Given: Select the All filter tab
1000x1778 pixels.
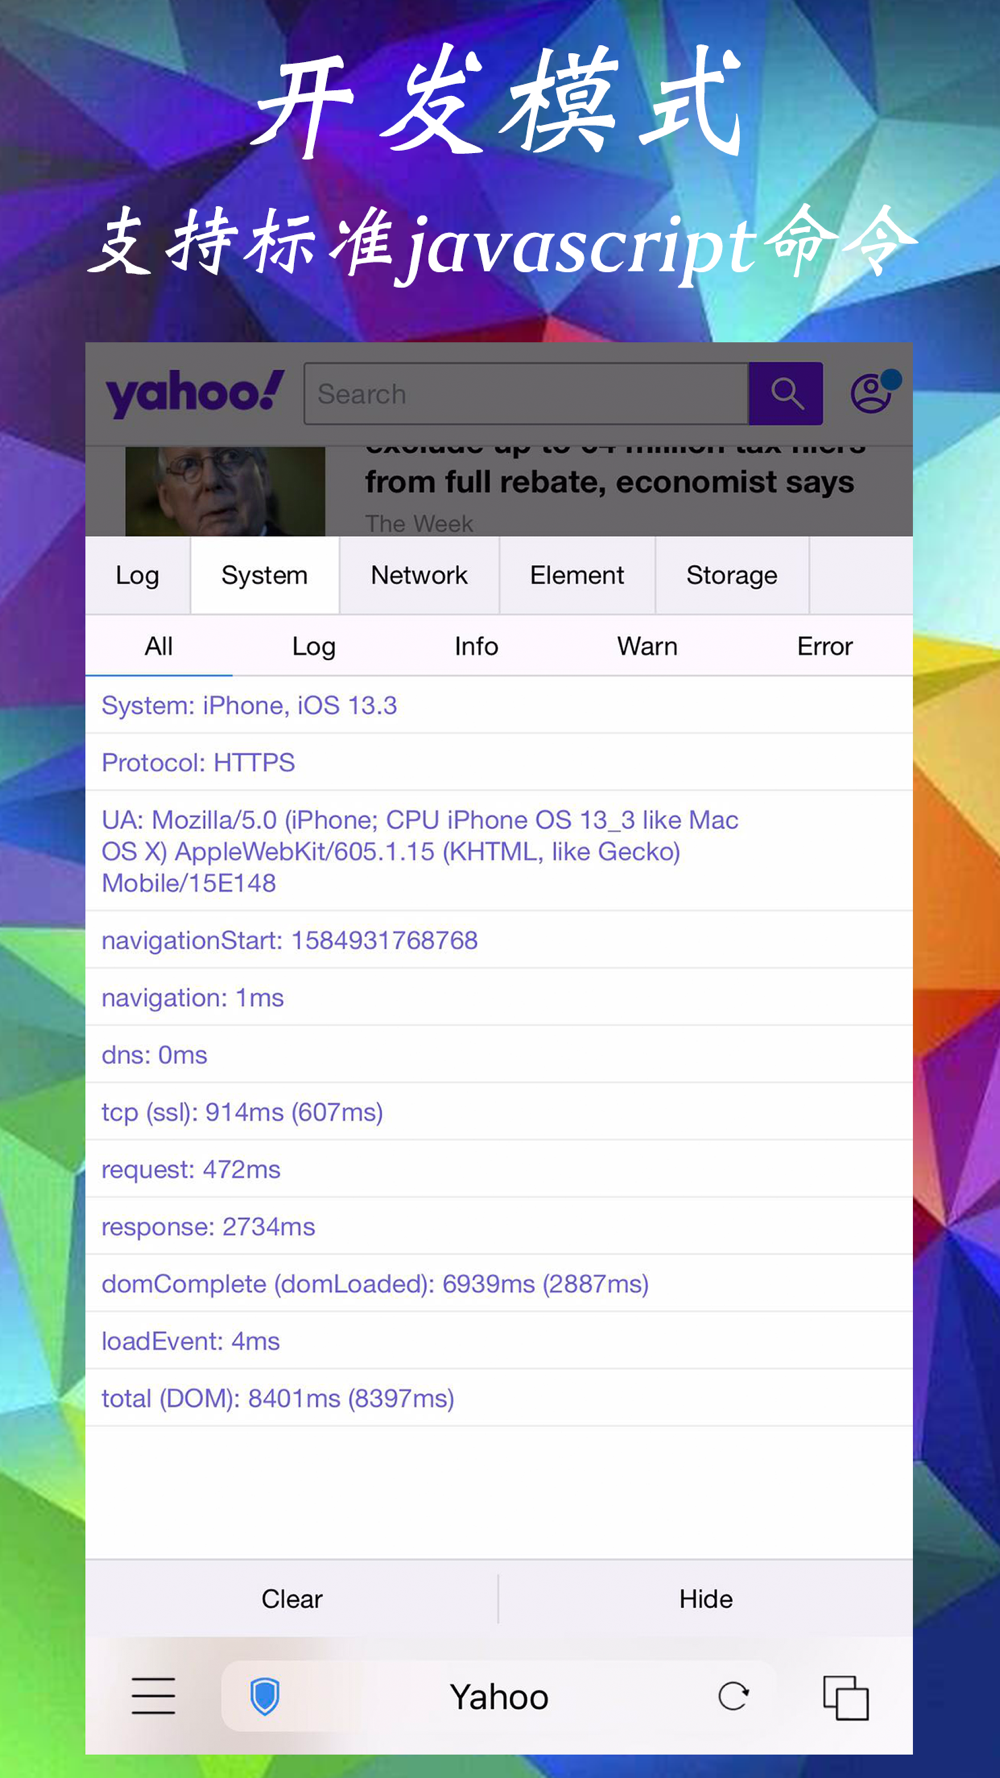Looking at the screenshot, I should pos(159,646).
